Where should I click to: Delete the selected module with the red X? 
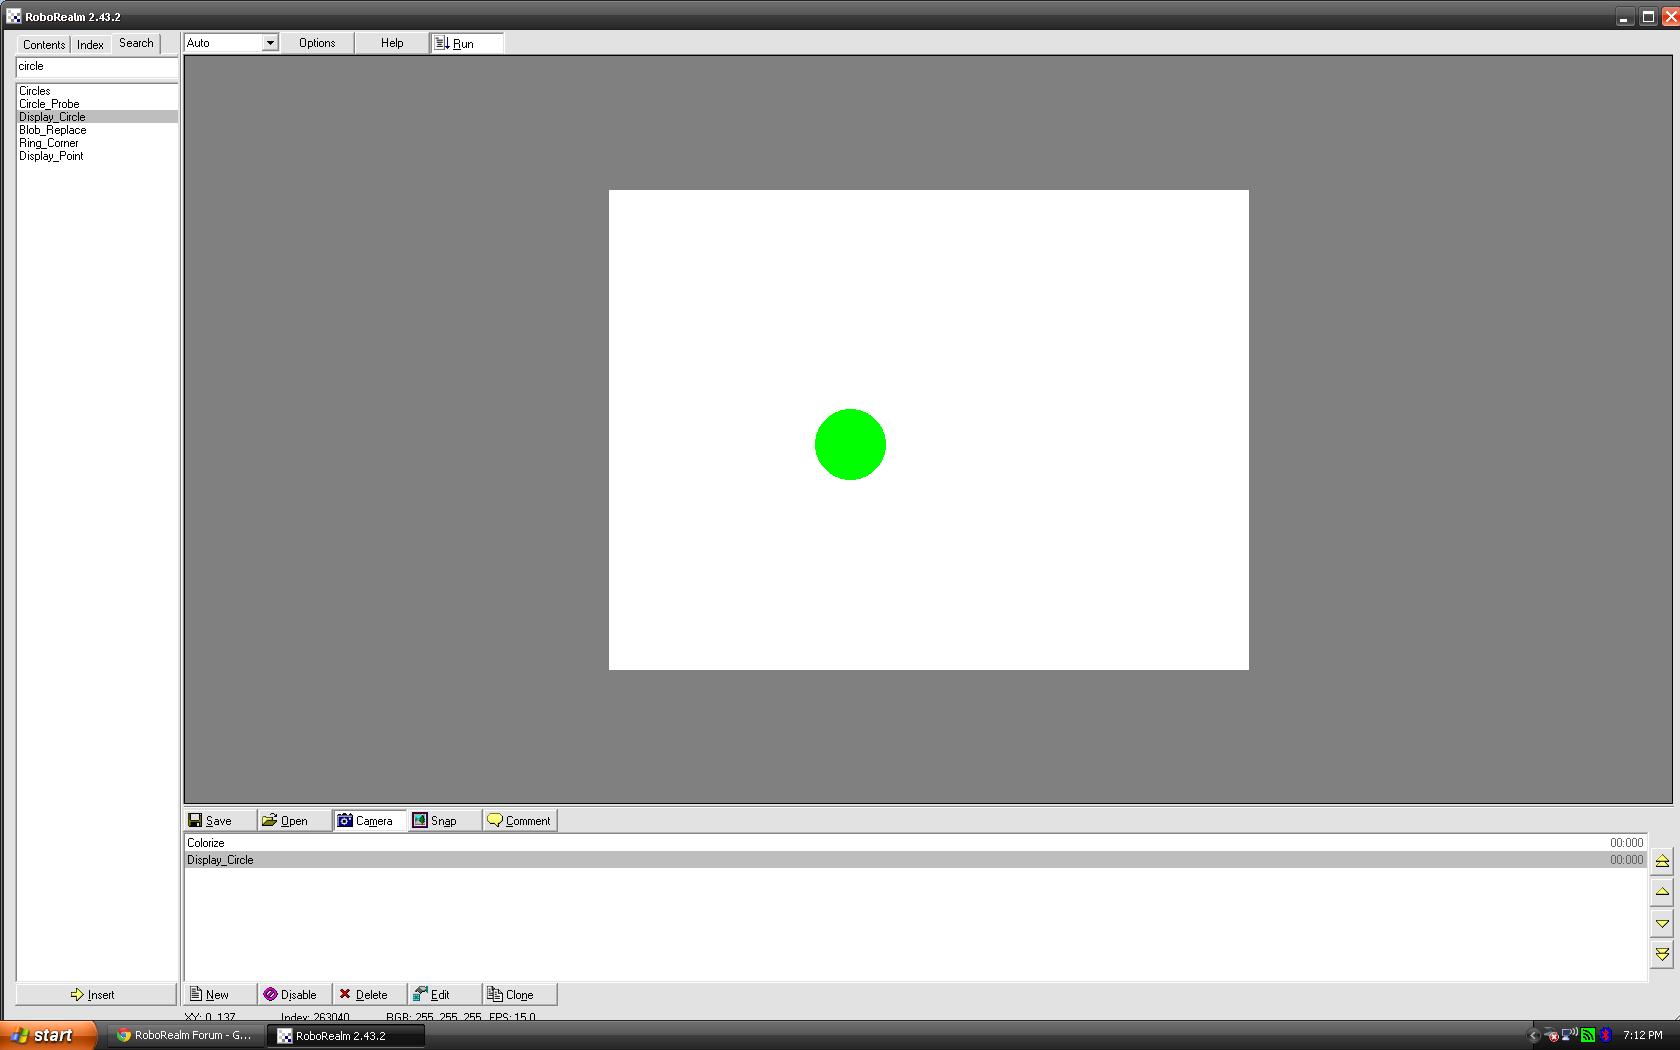tap(363, 995)
